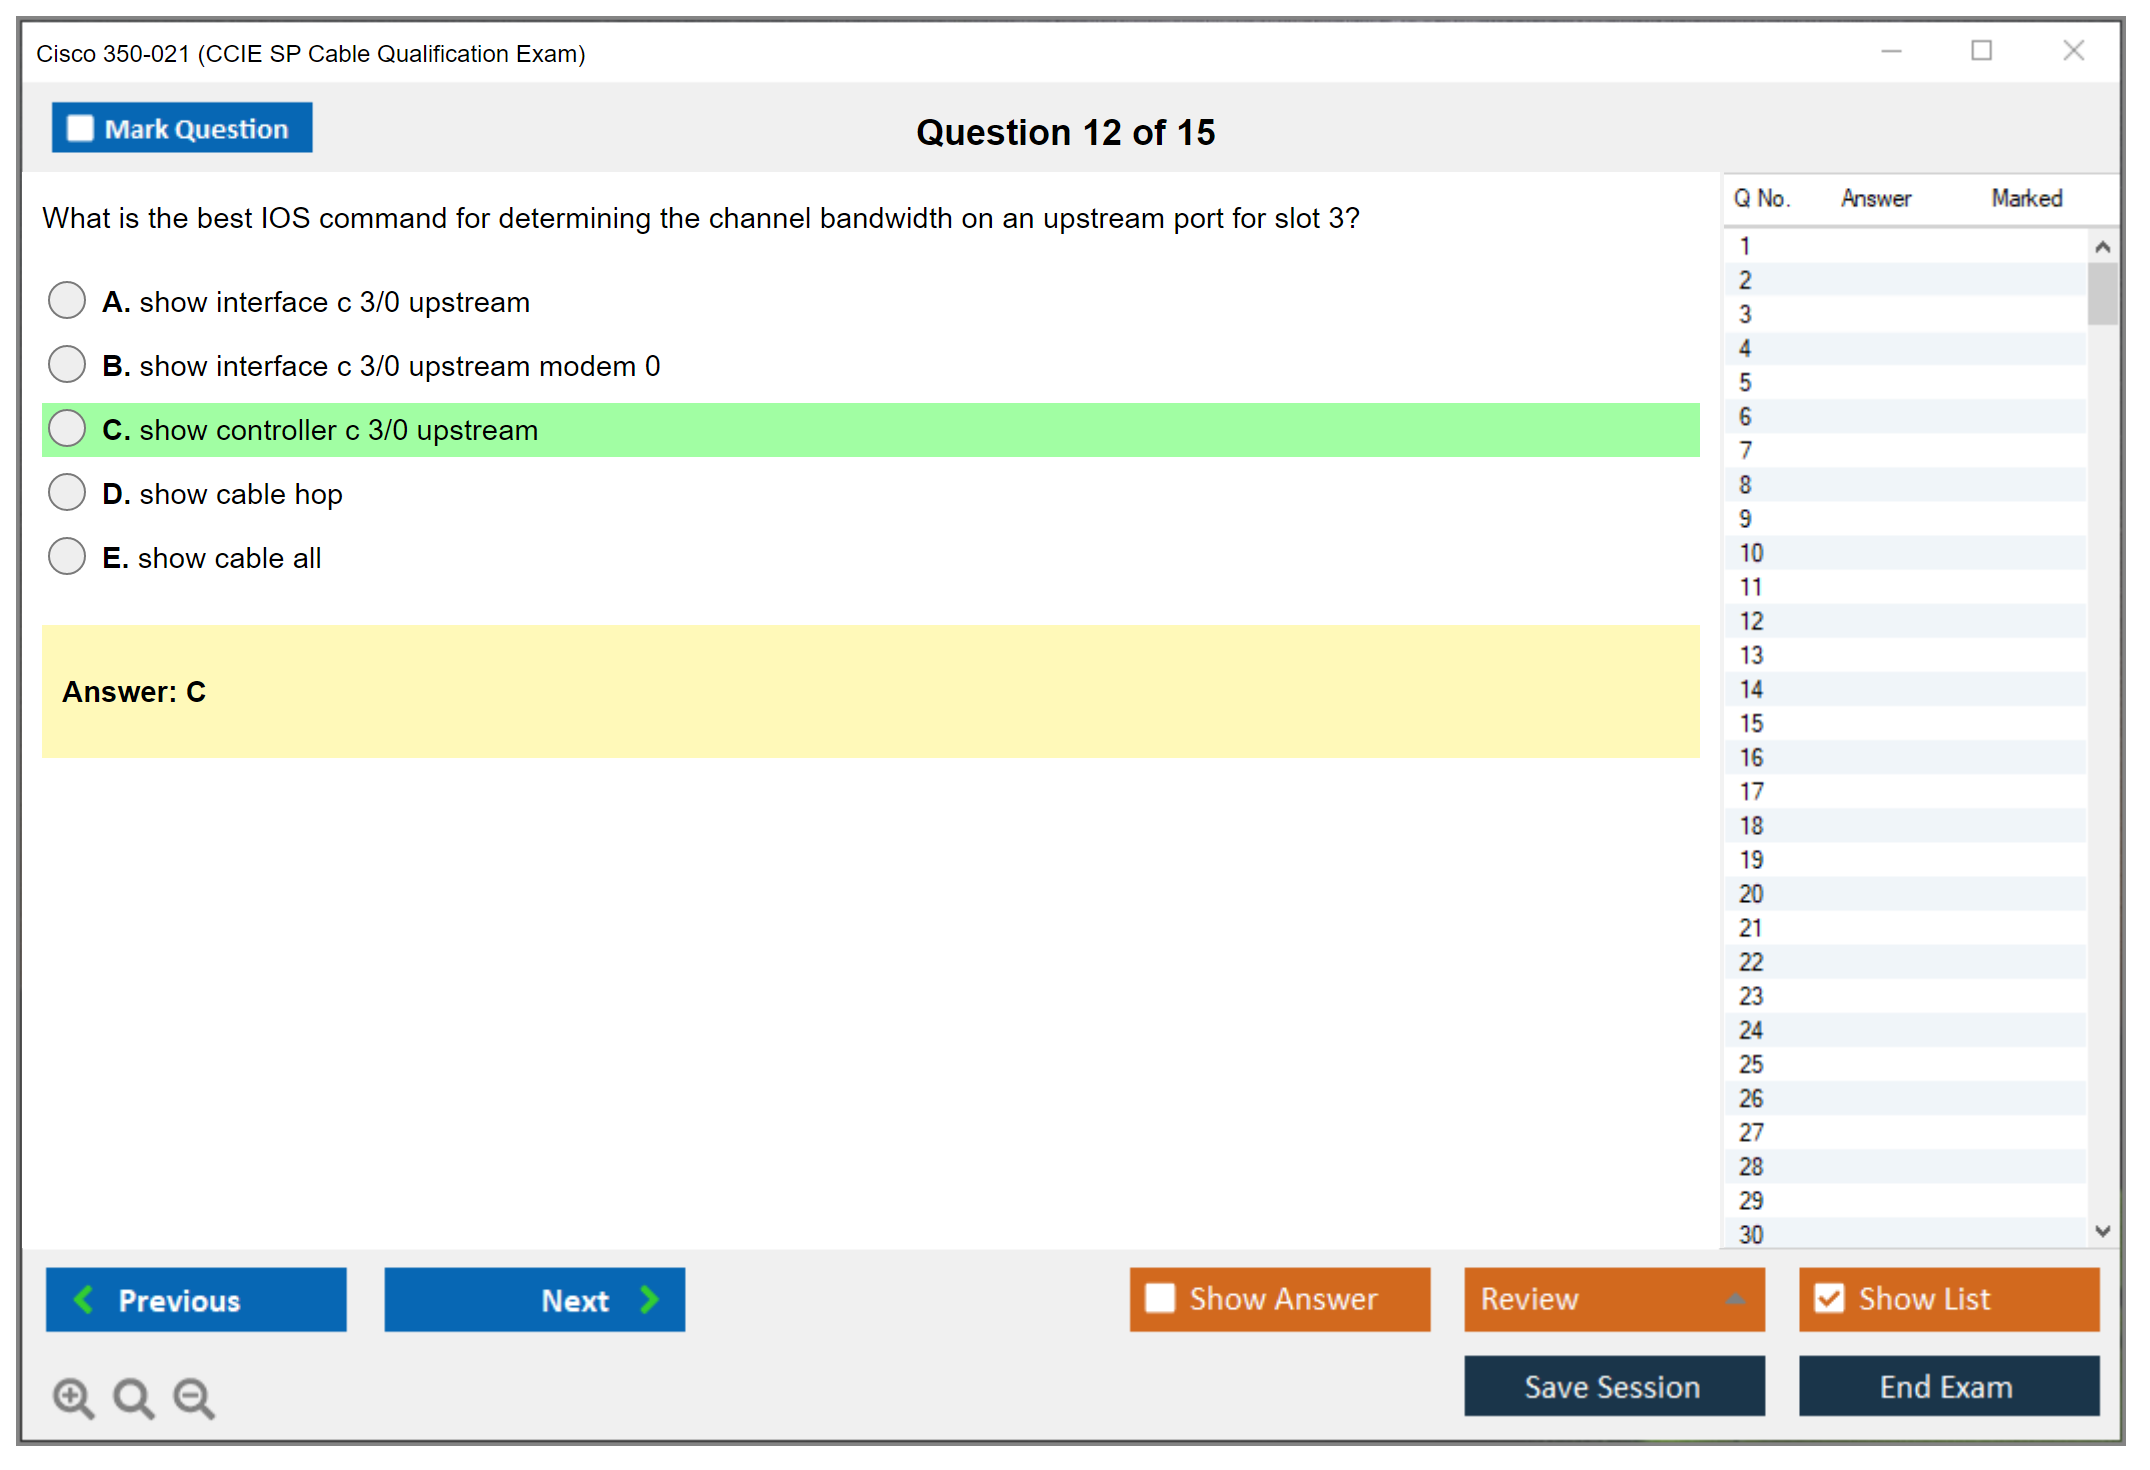2150x1470 pixels.
Task: Click the left arrow on the Previous button
Action: [84, 1299]
